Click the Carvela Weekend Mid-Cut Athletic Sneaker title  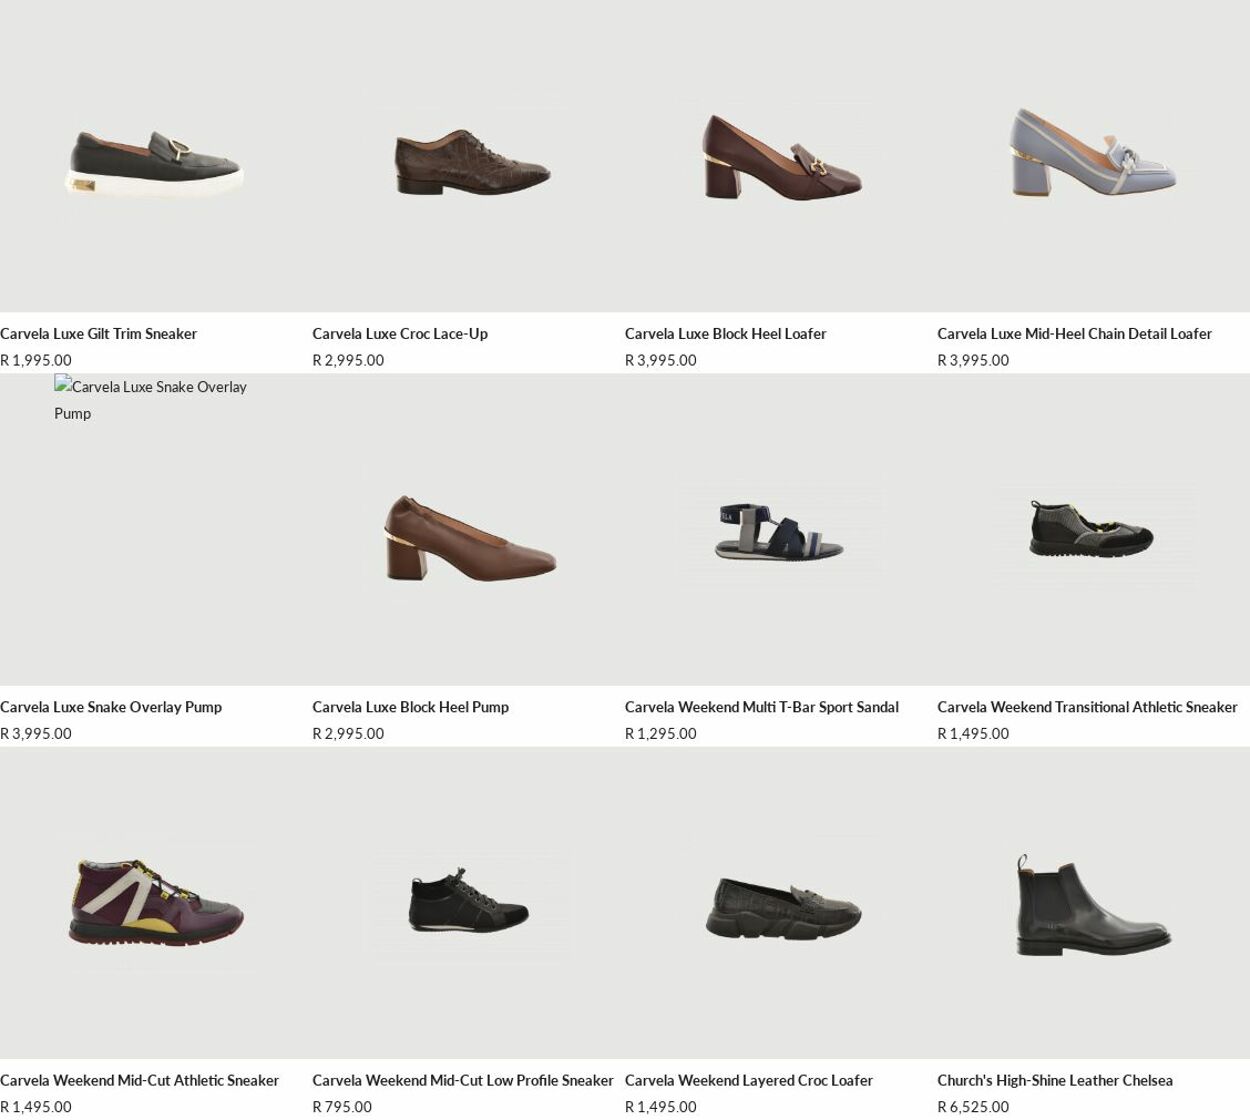(x=139, y=1081)
